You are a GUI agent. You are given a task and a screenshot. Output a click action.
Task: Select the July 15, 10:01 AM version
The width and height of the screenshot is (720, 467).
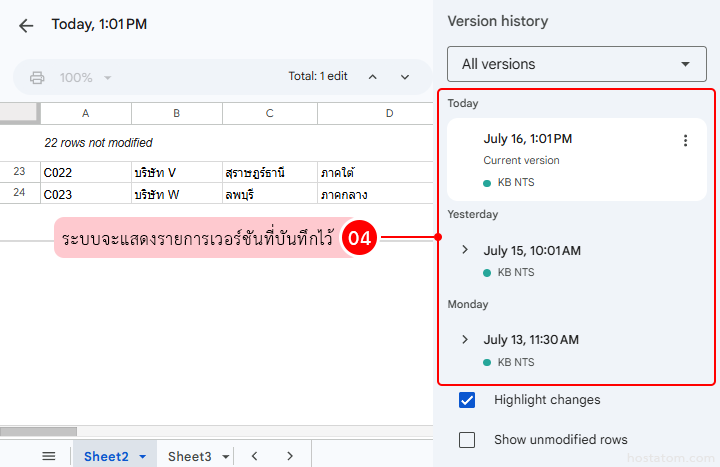(532, 251)
